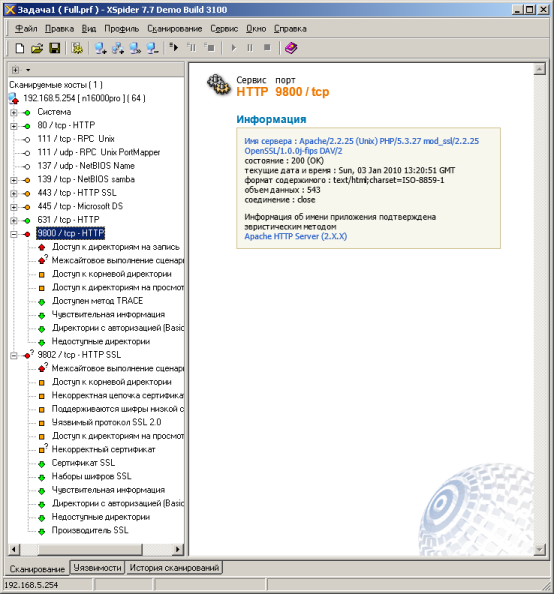Viewport: 554px width, 594px height.
Task: Click the host icon for 192.168.5.254
Action: point(14,98)
